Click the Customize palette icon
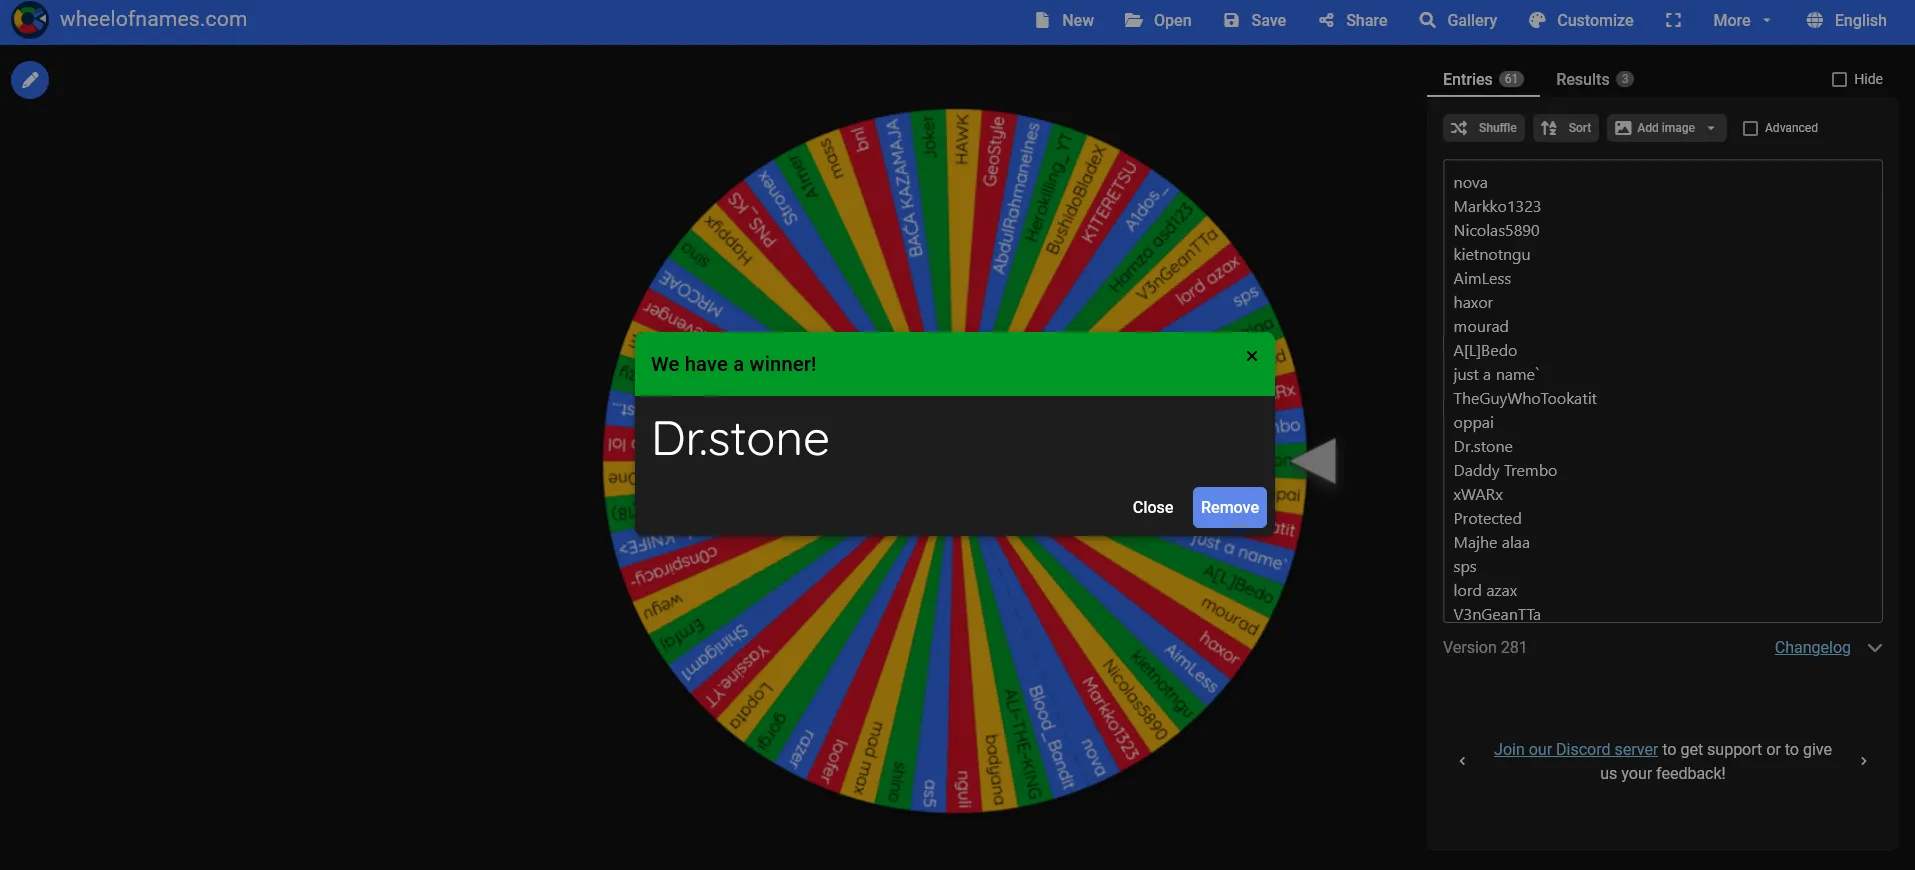The height and width of the screenshot is (870, 1915). tap(1537, 20)
